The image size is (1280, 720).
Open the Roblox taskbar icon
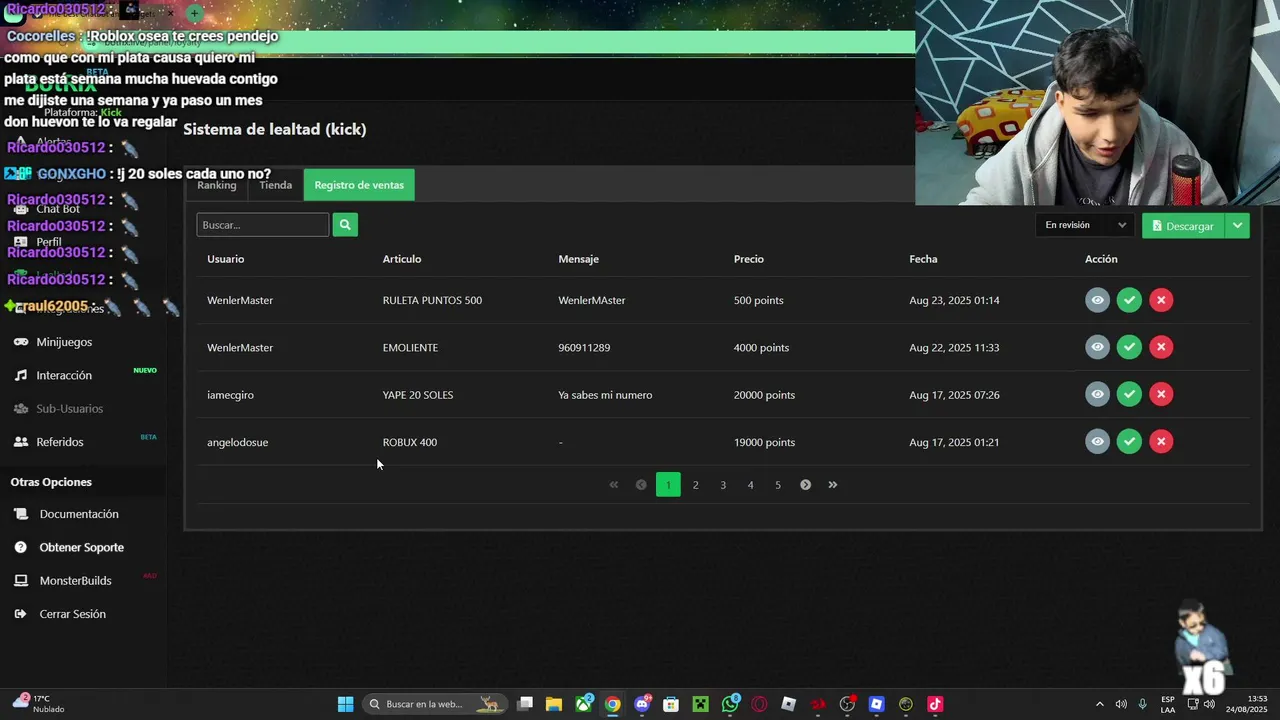788,704
